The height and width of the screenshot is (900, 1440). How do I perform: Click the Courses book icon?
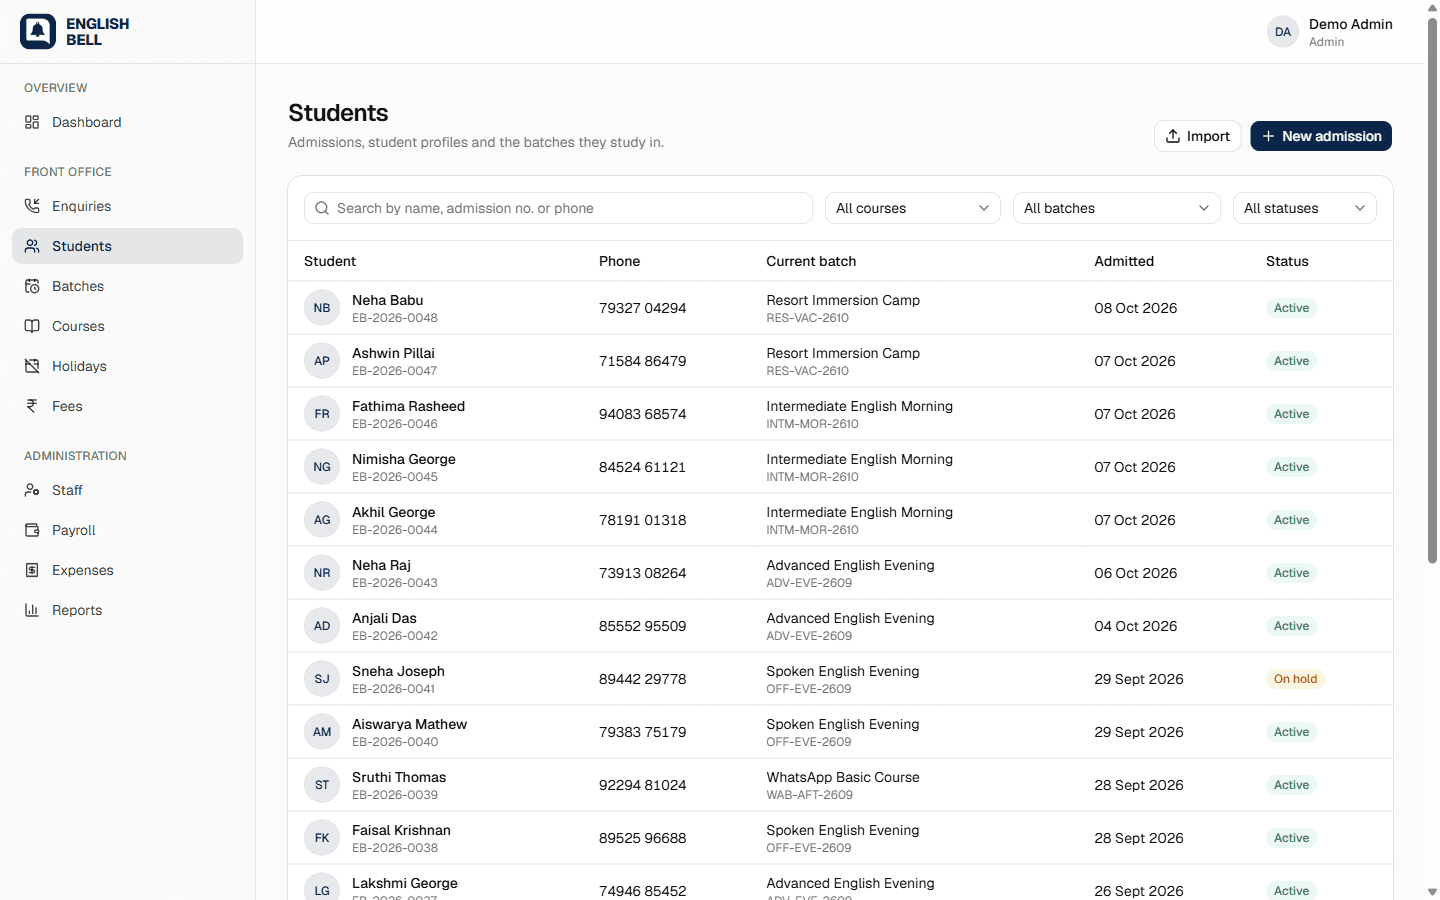coord(32,326)
